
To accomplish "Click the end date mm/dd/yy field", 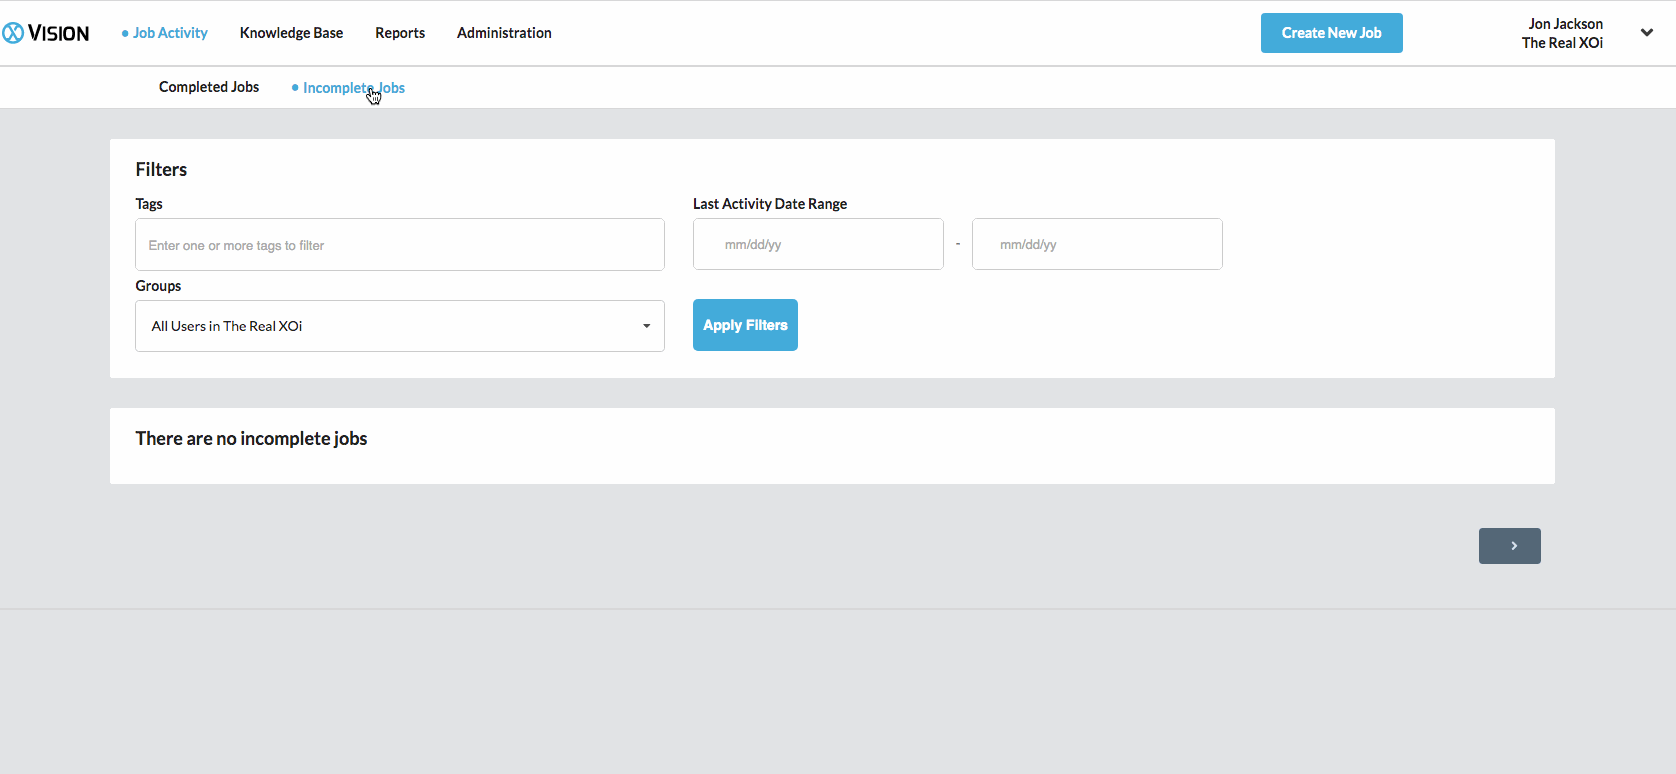I will [1096, 244].
